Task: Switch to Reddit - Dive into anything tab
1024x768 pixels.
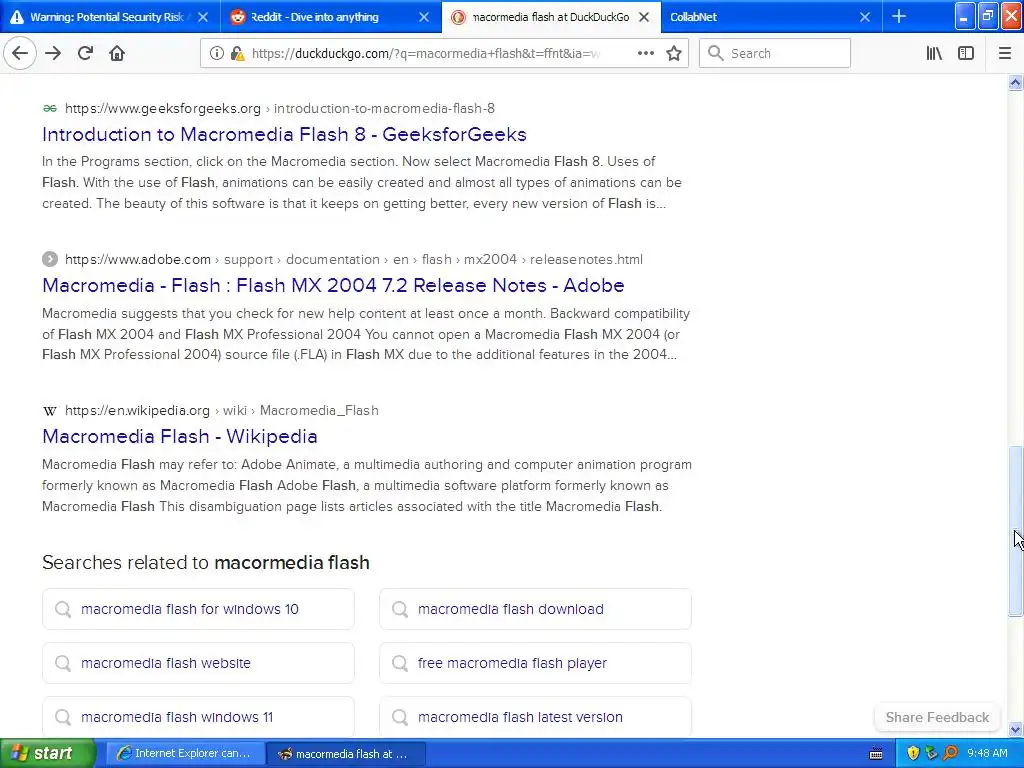Action: 314,17
